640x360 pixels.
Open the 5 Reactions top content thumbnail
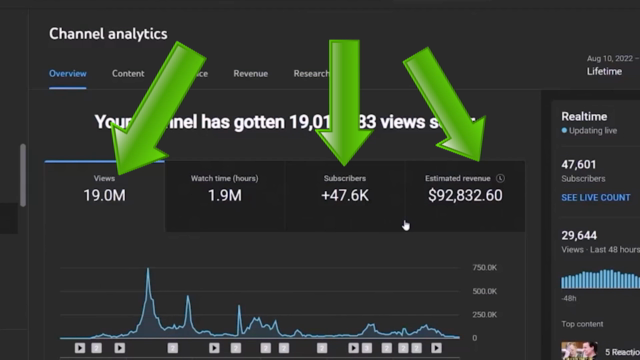579,351
